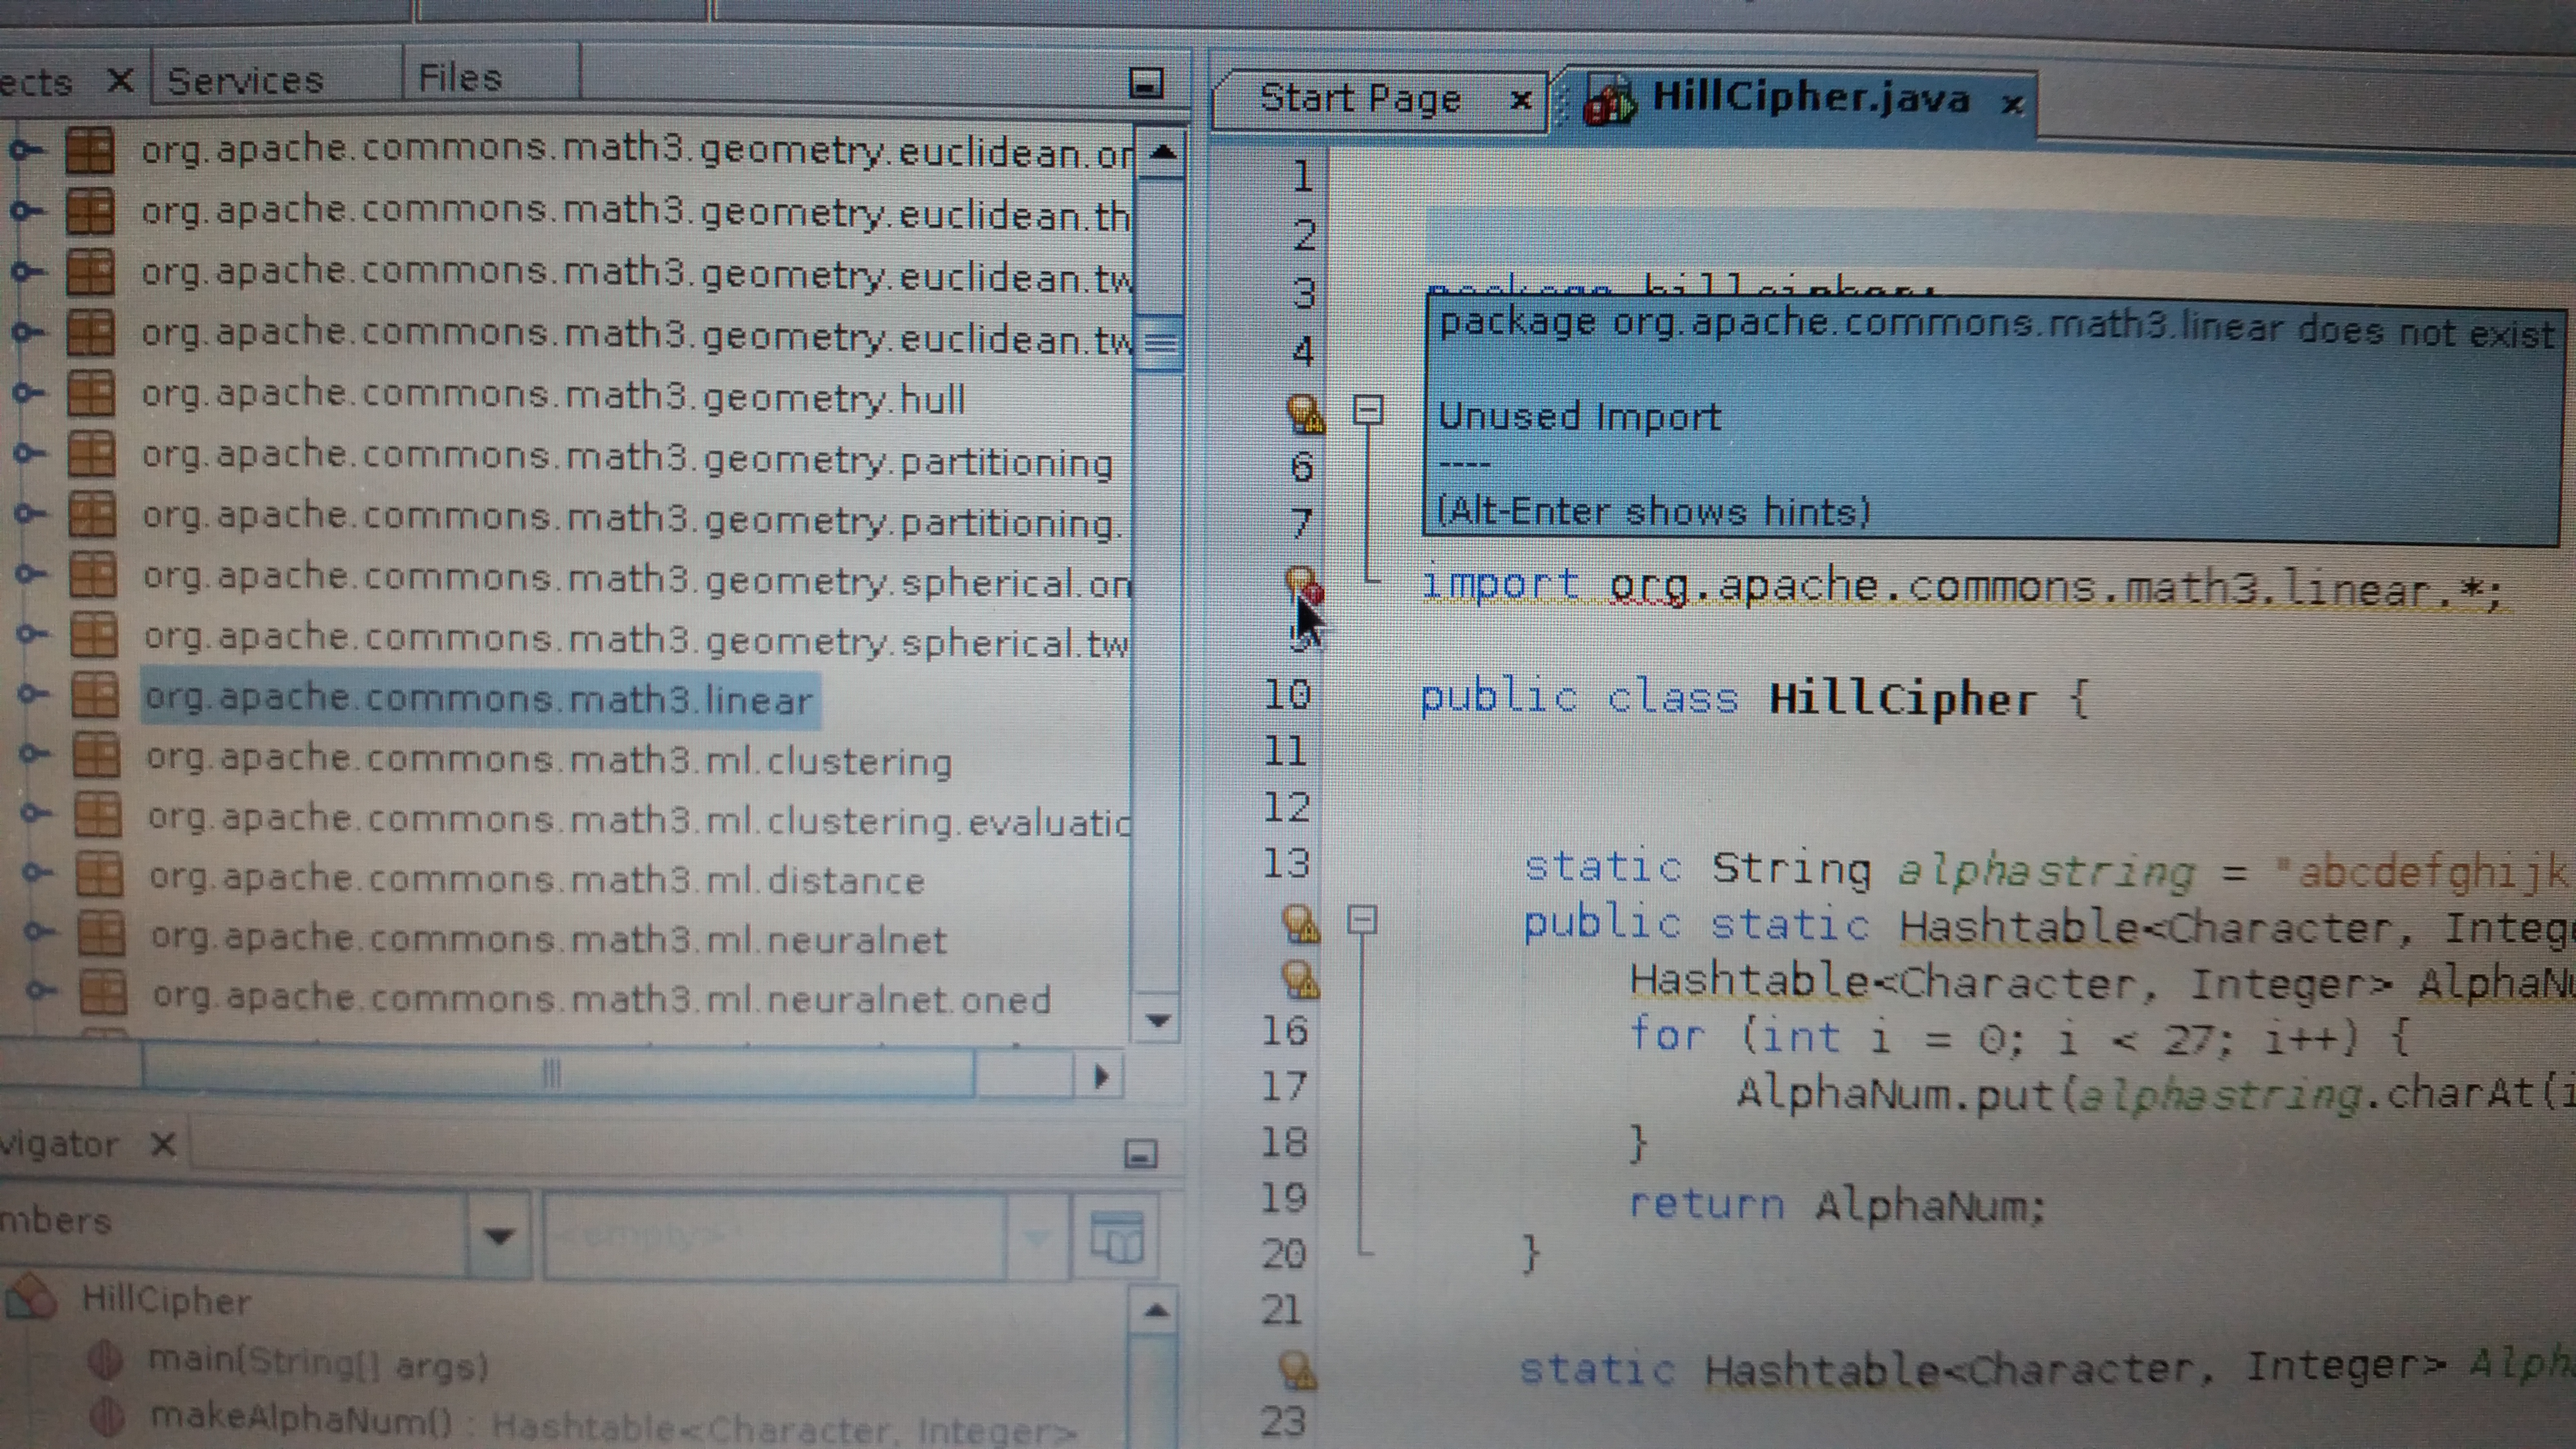Image resolution: width=2576 pixels, height=1449 pixels.
Task: Collapse the makeAlphaNum method fold at line 14
Action: (x=1362, y=919)
